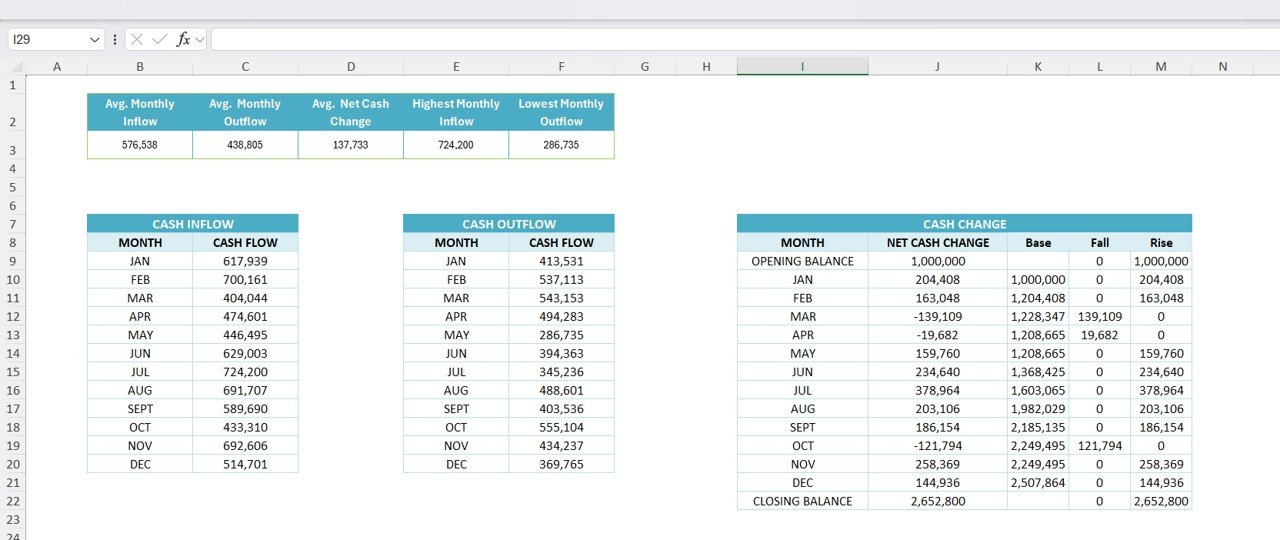Select the 'Rise' column heading
Image resolution: width=1280 pixels, height=540 pixels.
click(1161, 242)
